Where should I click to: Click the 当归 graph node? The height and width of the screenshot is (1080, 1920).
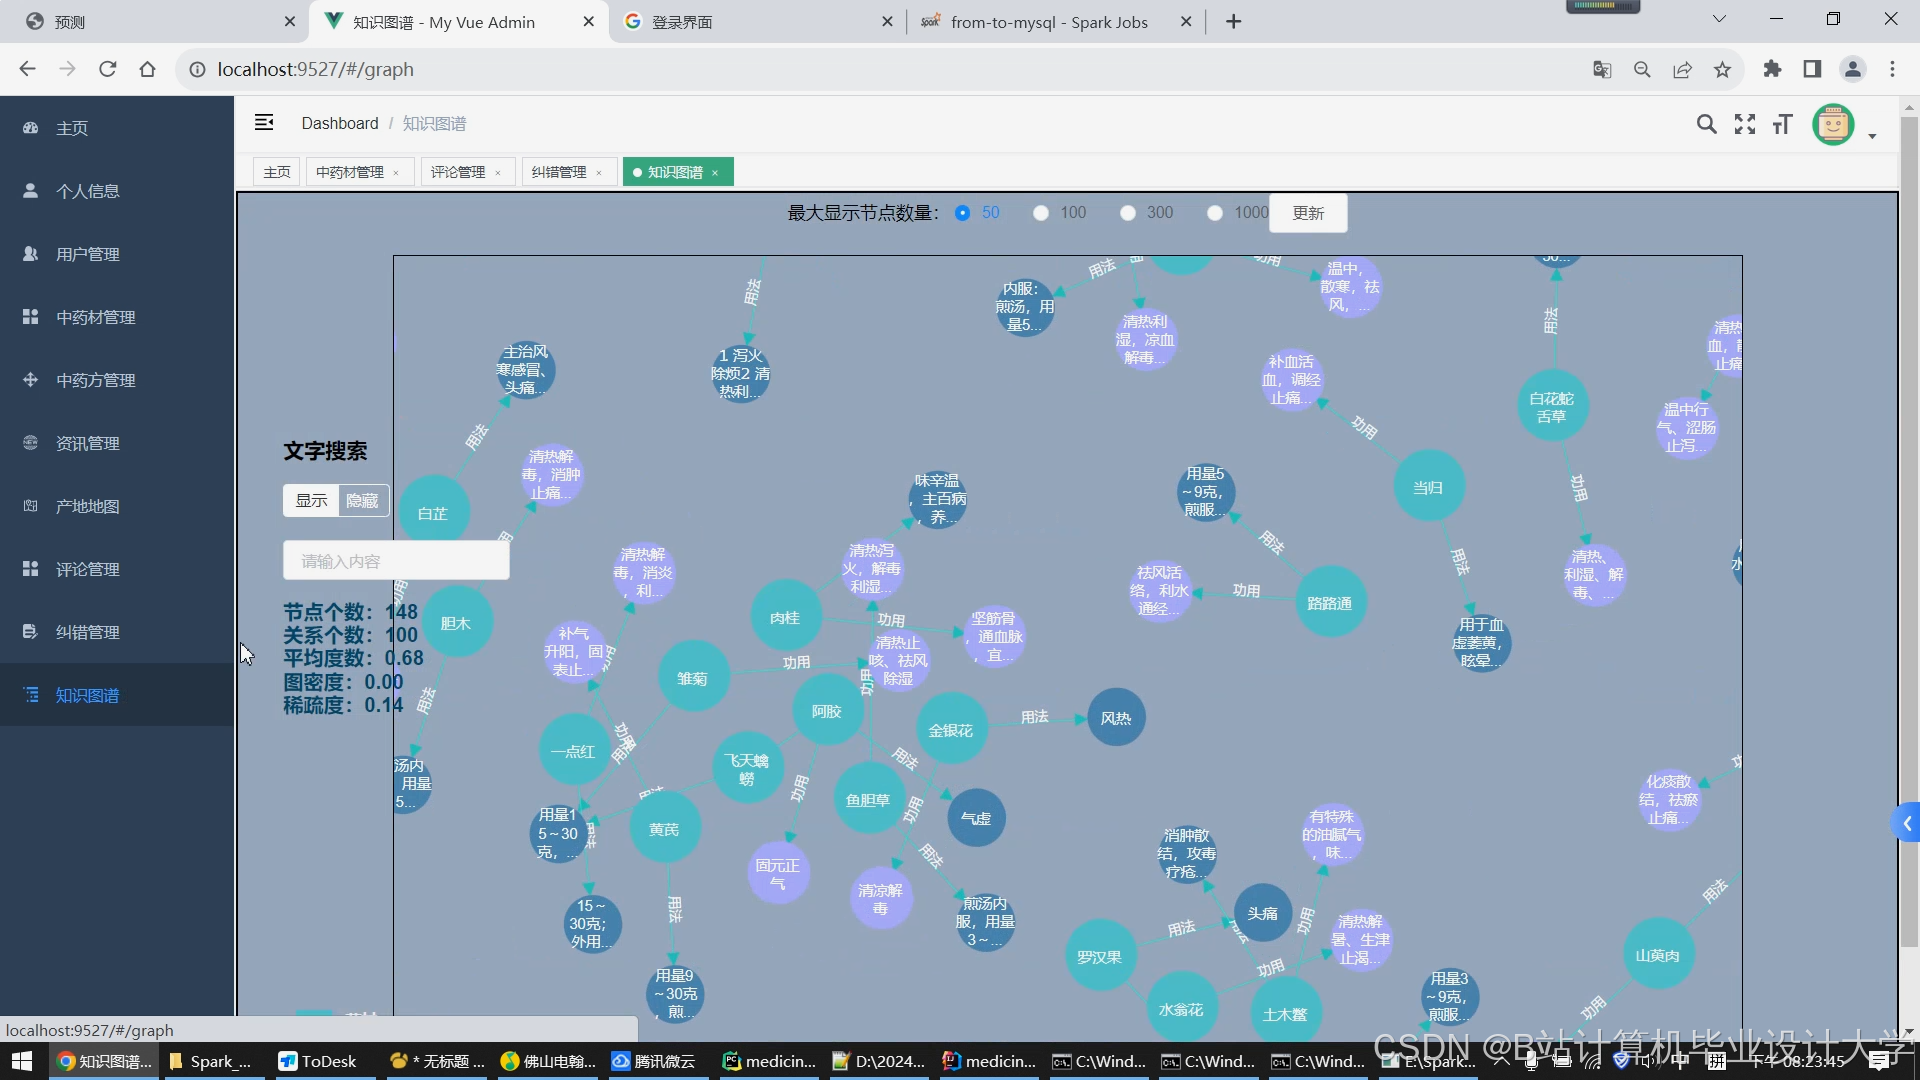click(1428, 487)
